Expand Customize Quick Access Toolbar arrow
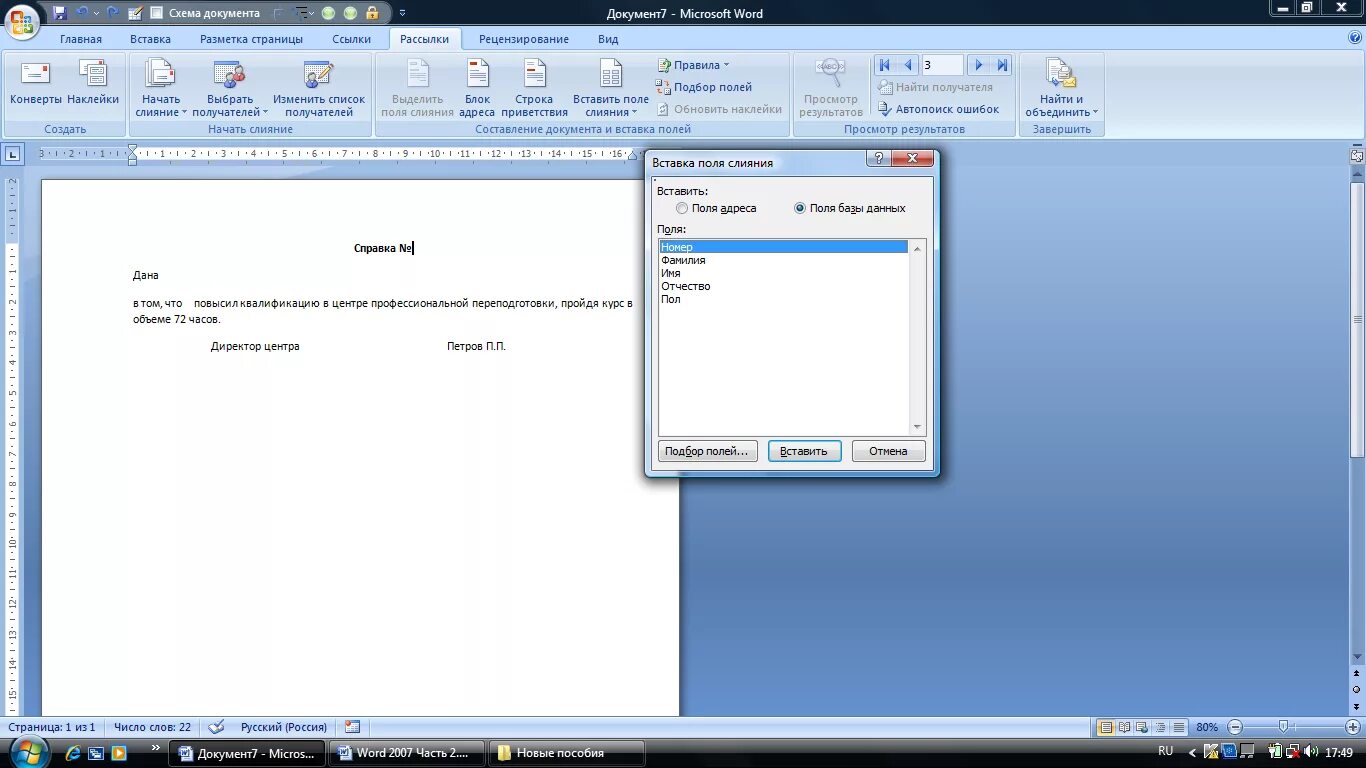This screenshot has height=768, width=1366. (x=402, y=13)
